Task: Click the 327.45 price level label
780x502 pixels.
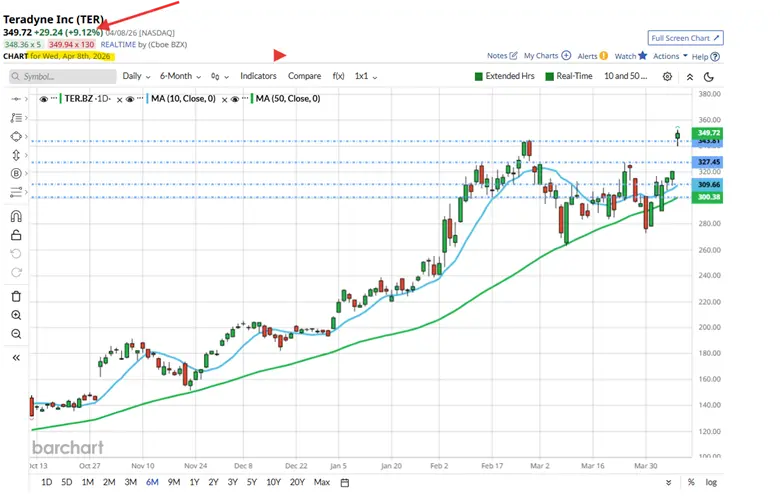Action: pos(708,162)
